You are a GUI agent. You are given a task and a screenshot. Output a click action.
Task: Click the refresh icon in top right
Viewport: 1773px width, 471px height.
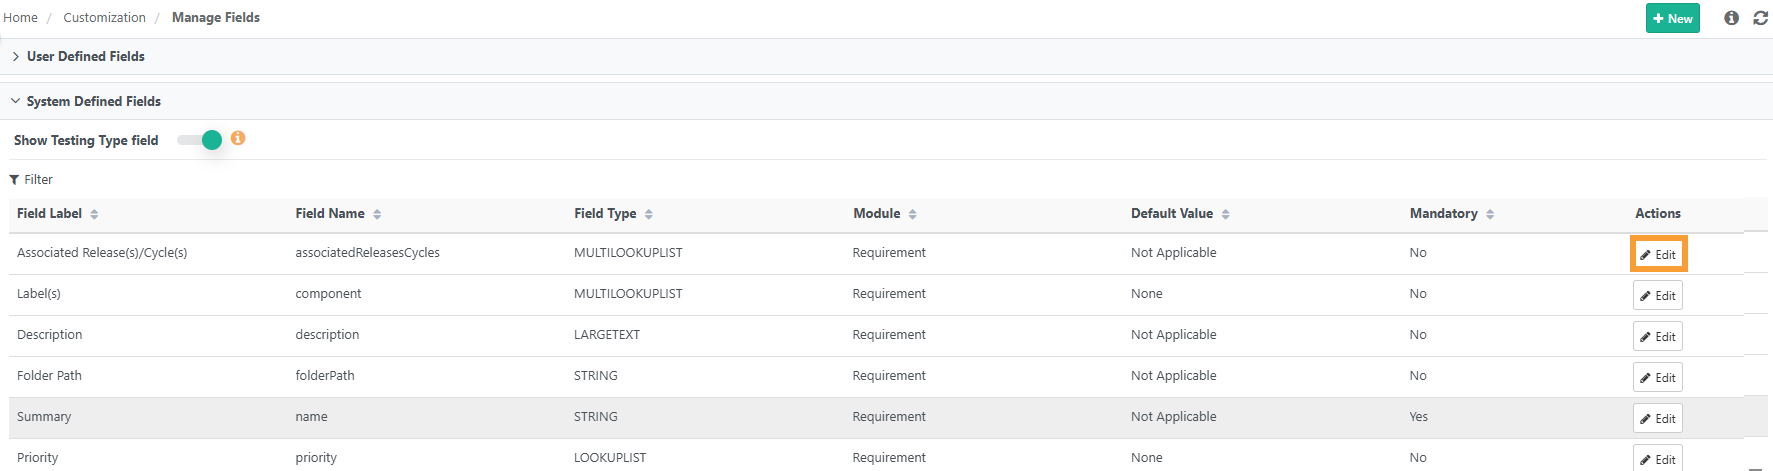pos(1760,18)
